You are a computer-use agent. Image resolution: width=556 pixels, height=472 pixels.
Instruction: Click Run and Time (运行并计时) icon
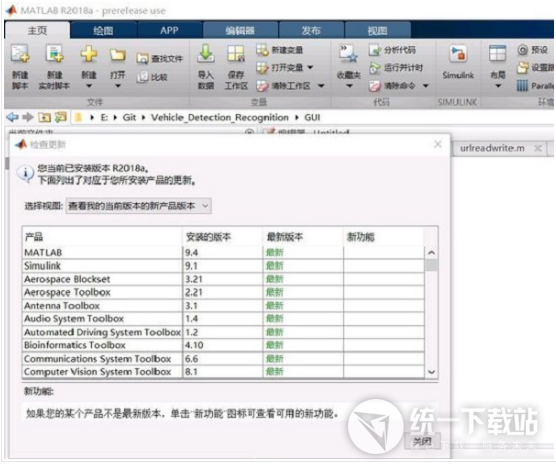click(x=374, y=67)
